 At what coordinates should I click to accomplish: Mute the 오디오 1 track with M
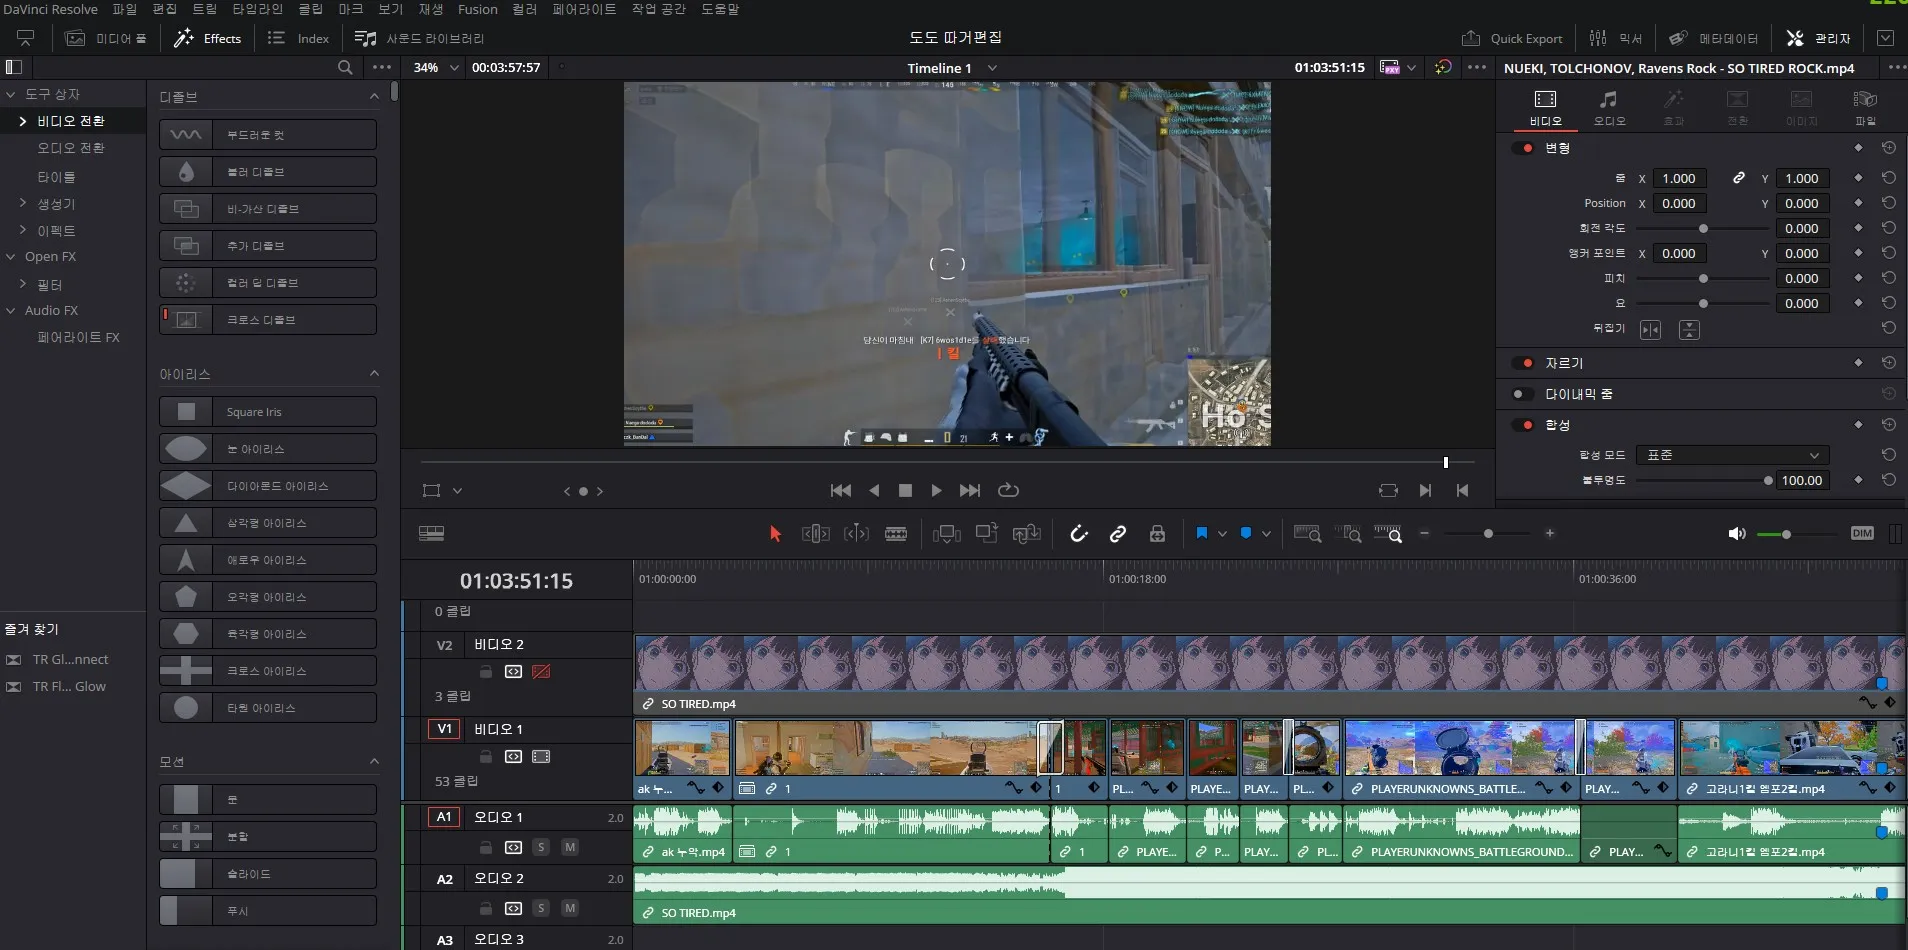click(570, 847)
